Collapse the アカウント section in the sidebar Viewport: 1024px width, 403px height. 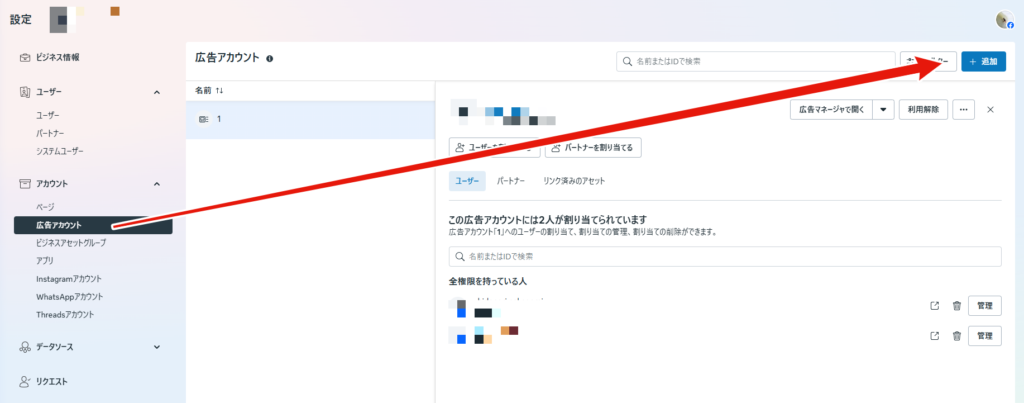(x=157, y=184)
